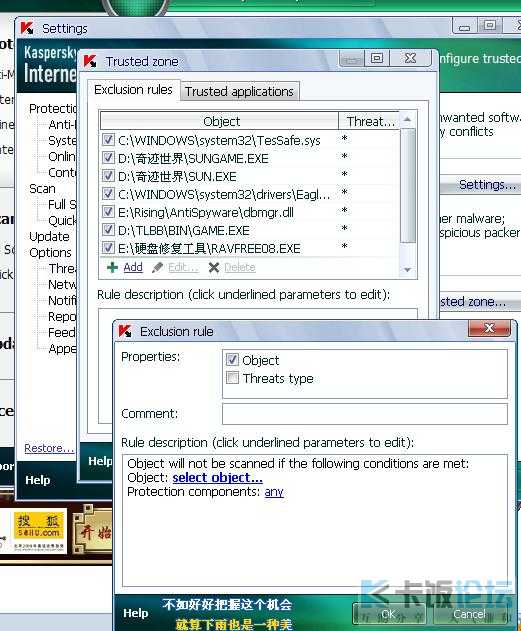Enable the Threats type checkbox
Image resolution: width=521 pixels, height=631 pixels.
point(232,377)
